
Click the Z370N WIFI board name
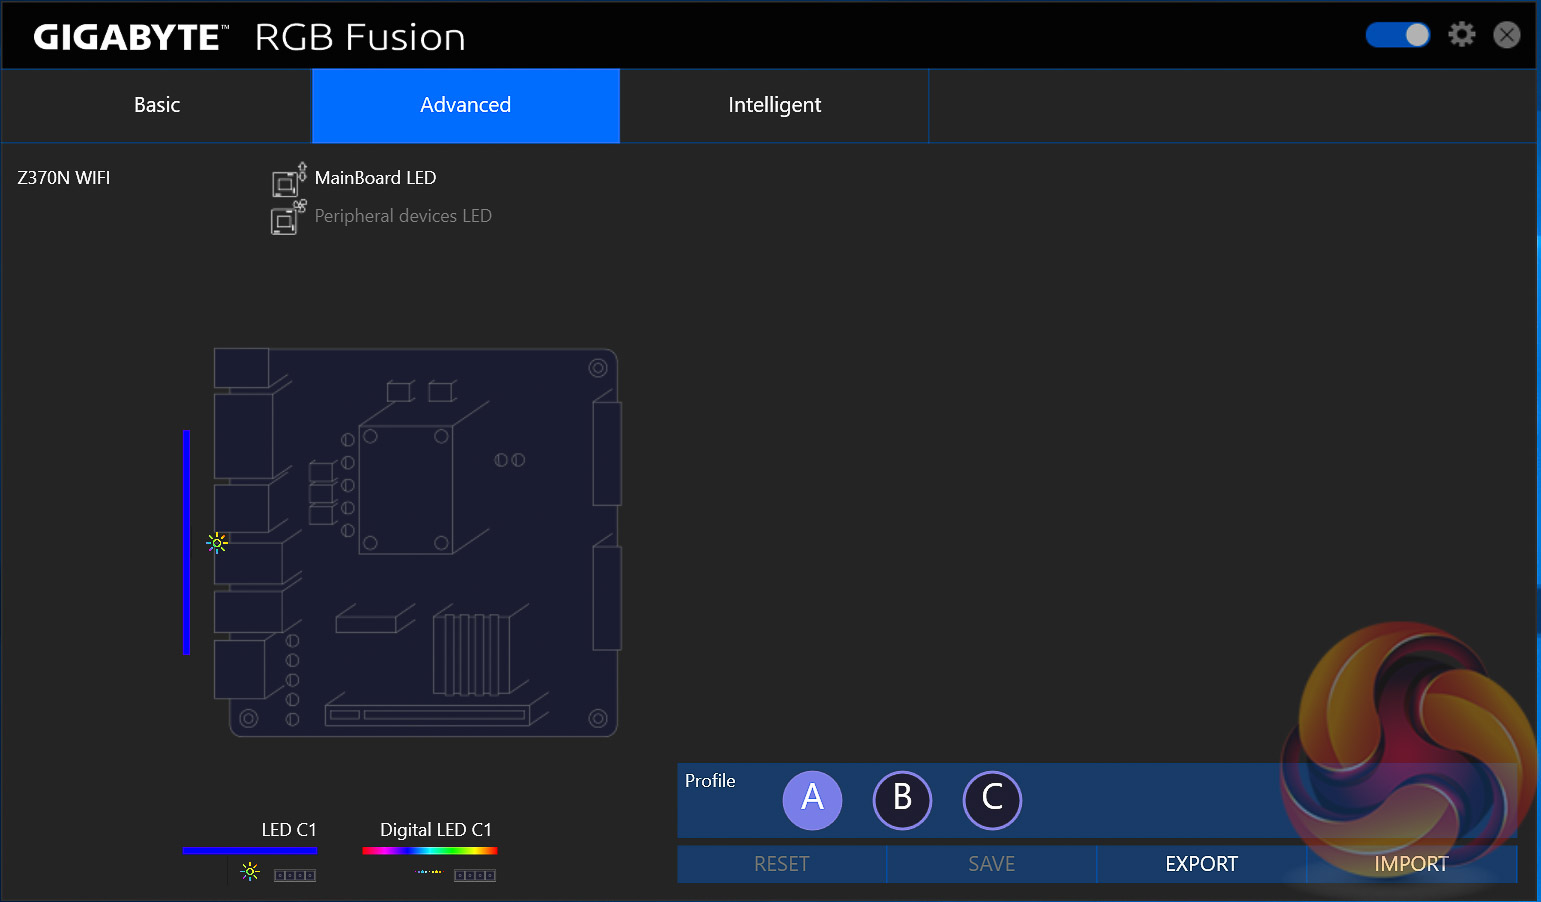pos(64,178)
